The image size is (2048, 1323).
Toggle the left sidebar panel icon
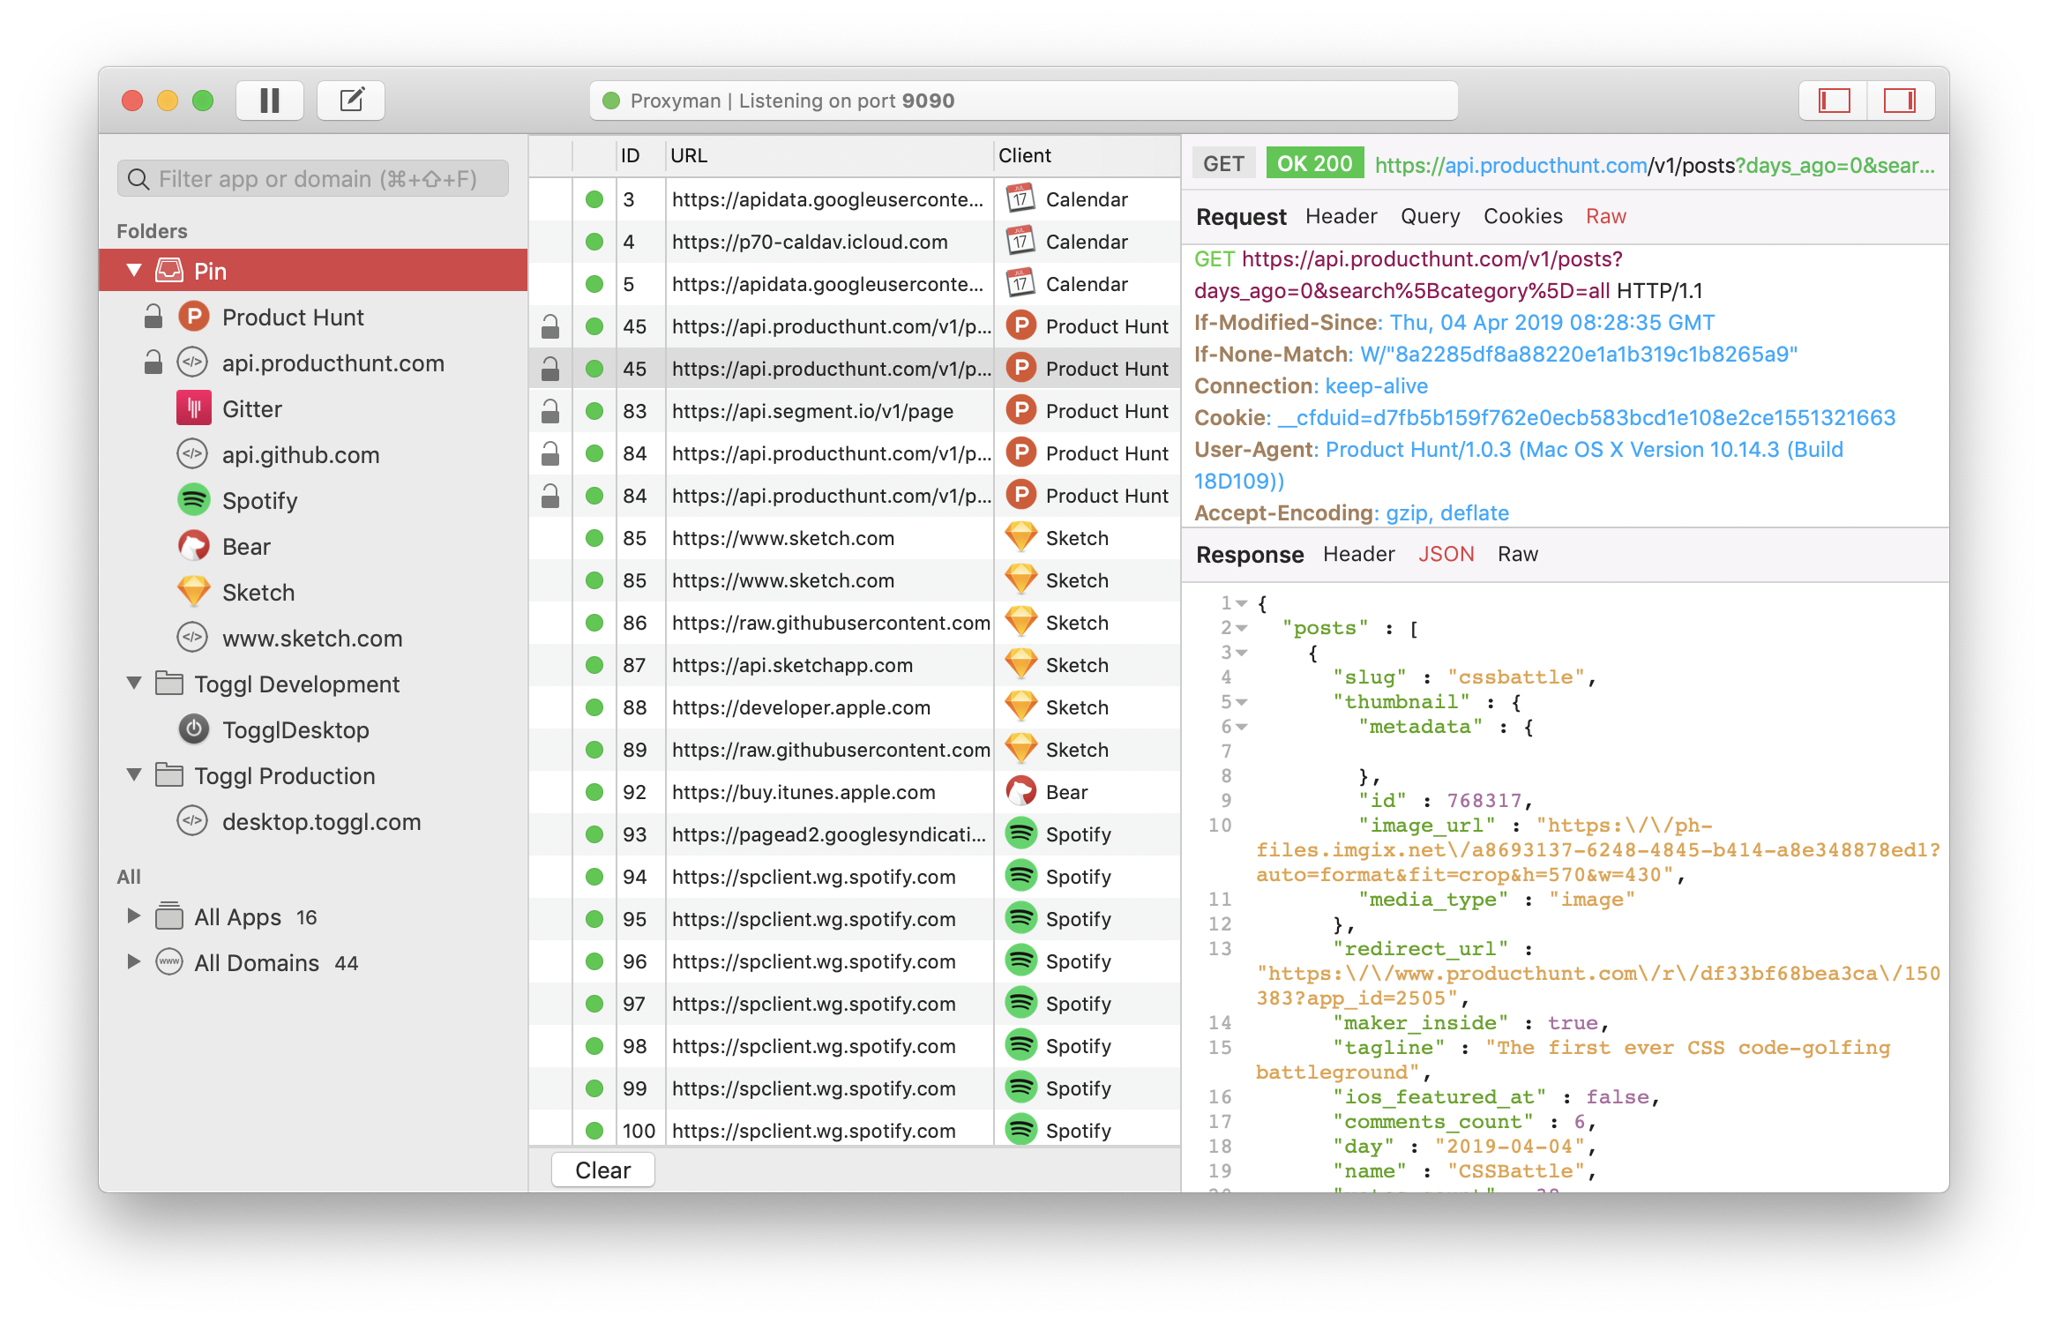[x=1834, y=100]
